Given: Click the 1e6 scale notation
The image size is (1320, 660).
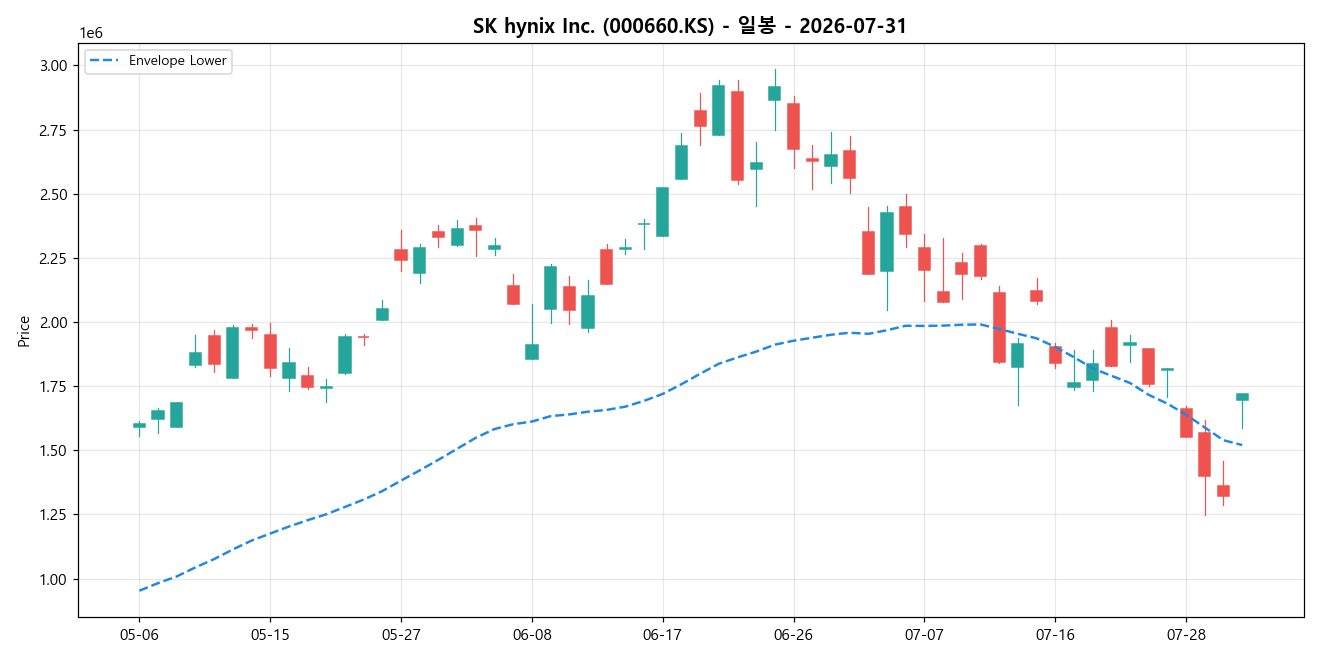Looking at the screenshot, I should 91,34.
